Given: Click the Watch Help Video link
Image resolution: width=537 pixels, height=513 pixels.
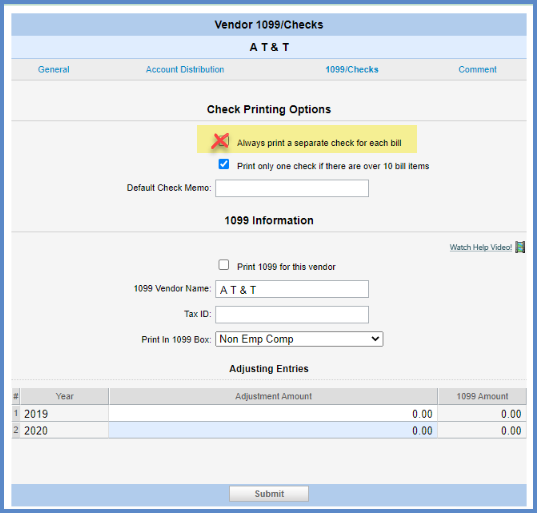Looking at the screenshot, I should click(480, 247).
